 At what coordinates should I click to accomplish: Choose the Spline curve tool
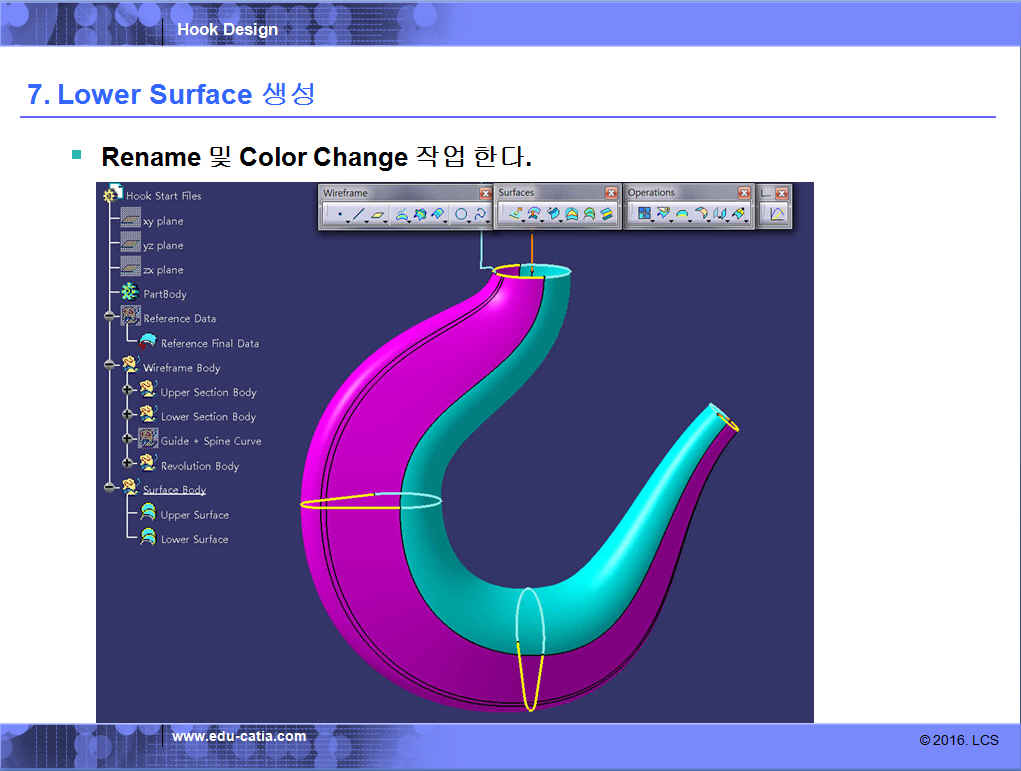point(480,214)
